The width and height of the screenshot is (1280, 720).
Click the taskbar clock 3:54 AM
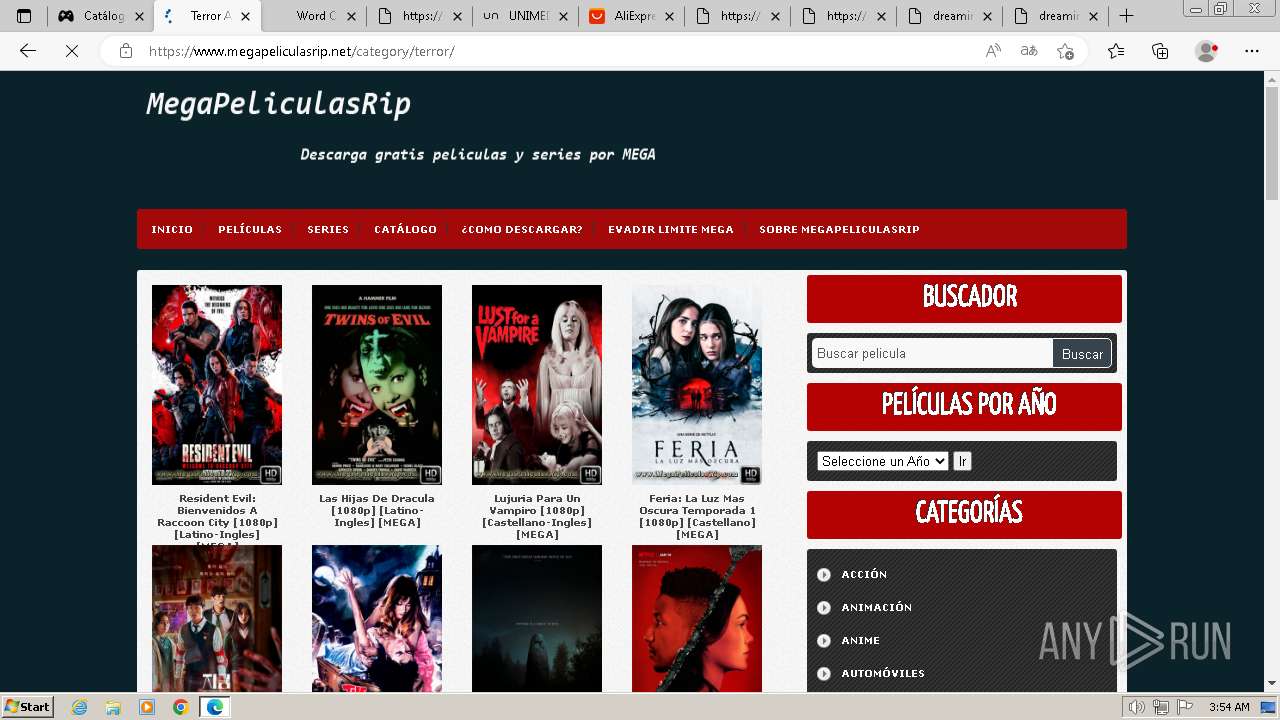[x=1229, y=707]
